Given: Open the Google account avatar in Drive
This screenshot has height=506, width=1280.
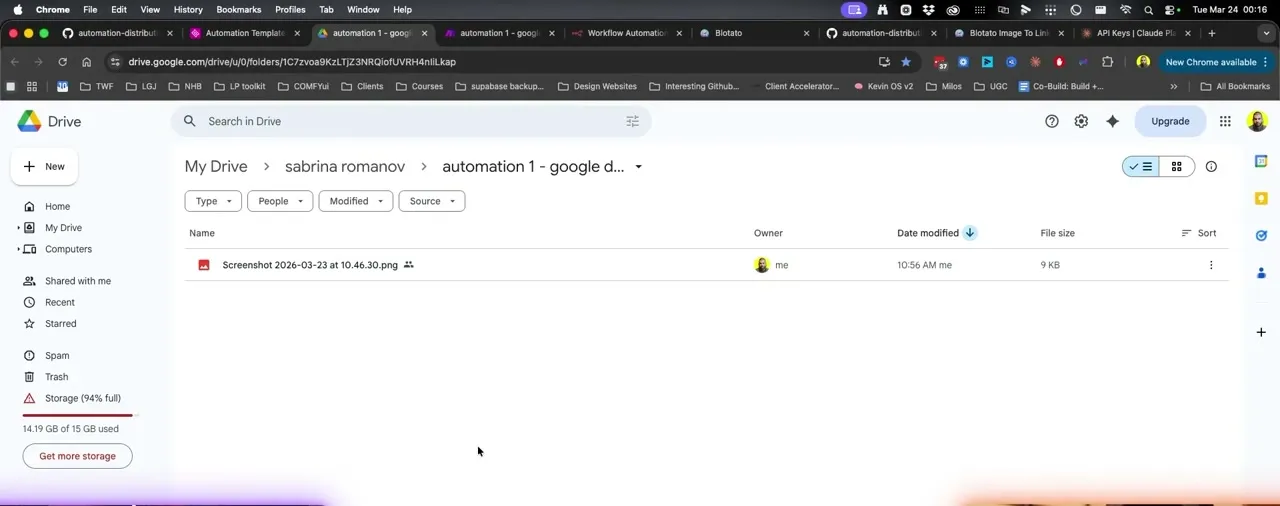Looking at the screenshot, I should click(x=1257, y=121).
